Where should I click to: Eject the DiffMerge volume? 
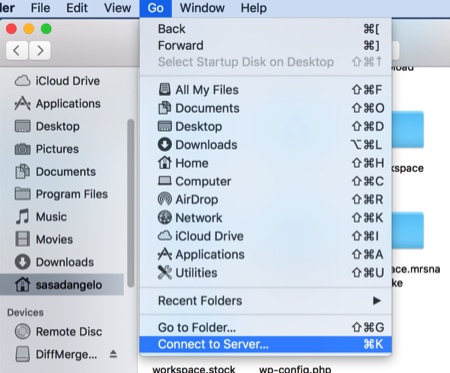[113, 354]
